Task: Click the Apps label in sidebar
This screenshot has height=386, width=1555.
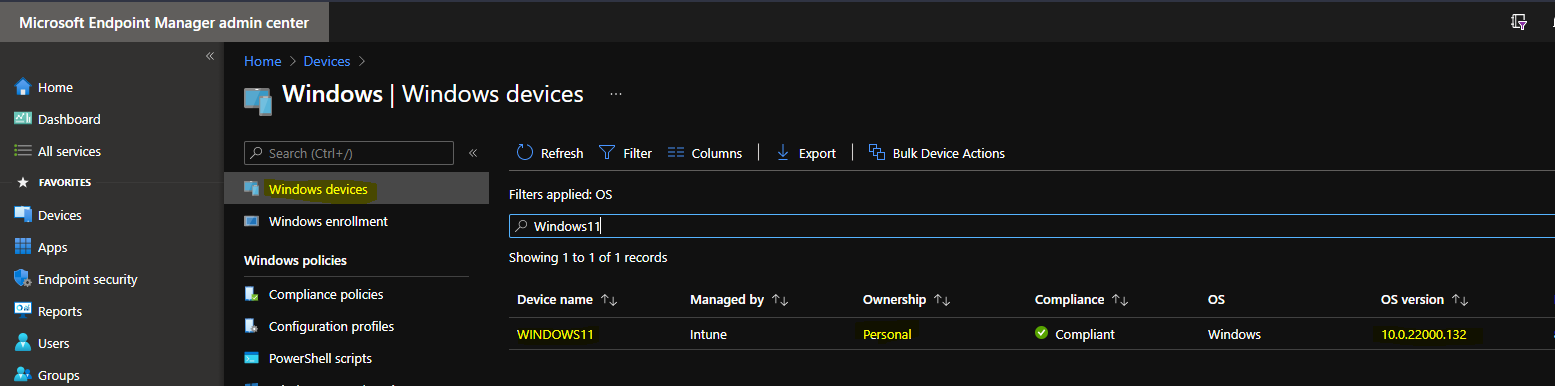Action: pyautogui.click(x=53, y=247)
